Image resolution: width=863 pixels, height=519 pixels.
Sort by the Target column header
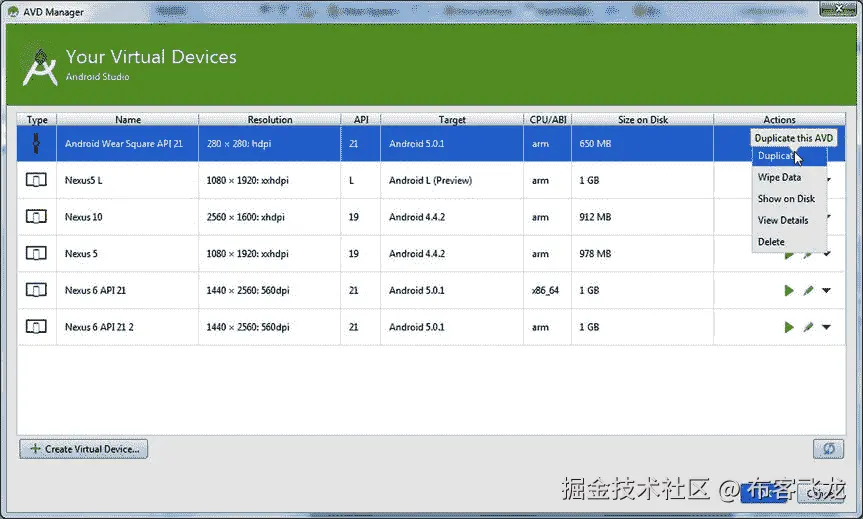452,119
